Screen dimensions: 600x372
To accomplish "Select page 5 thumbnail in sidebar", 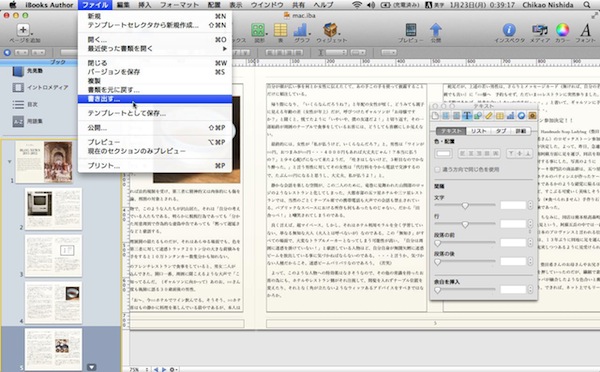I will click(53, 349).
